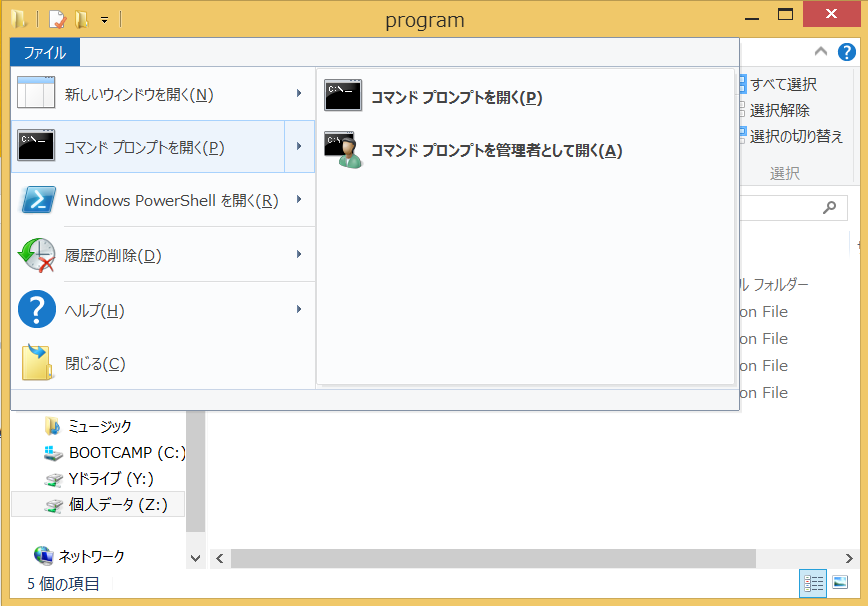This screenshot has height=606, width=868.
Task: Click the ネットワーク network icon
Action: tap(43, 555)
